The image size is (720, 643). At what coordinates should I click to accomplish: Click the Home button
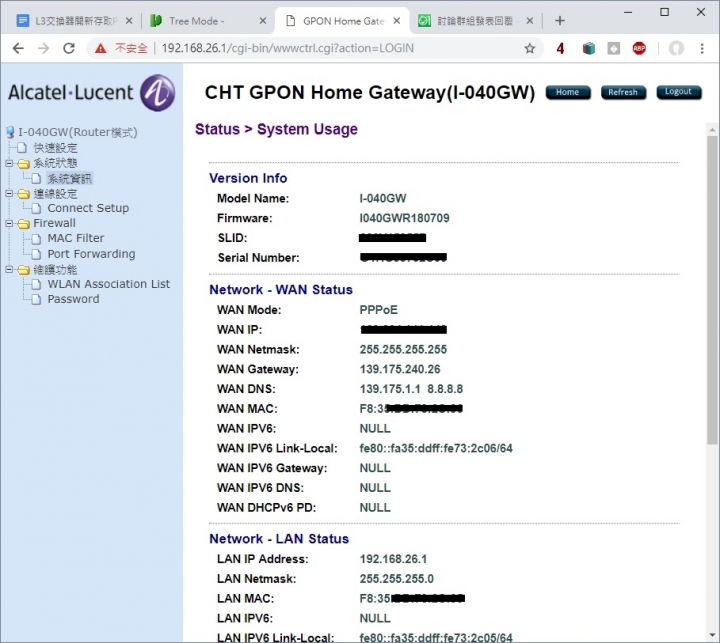[x=568, y=92]
